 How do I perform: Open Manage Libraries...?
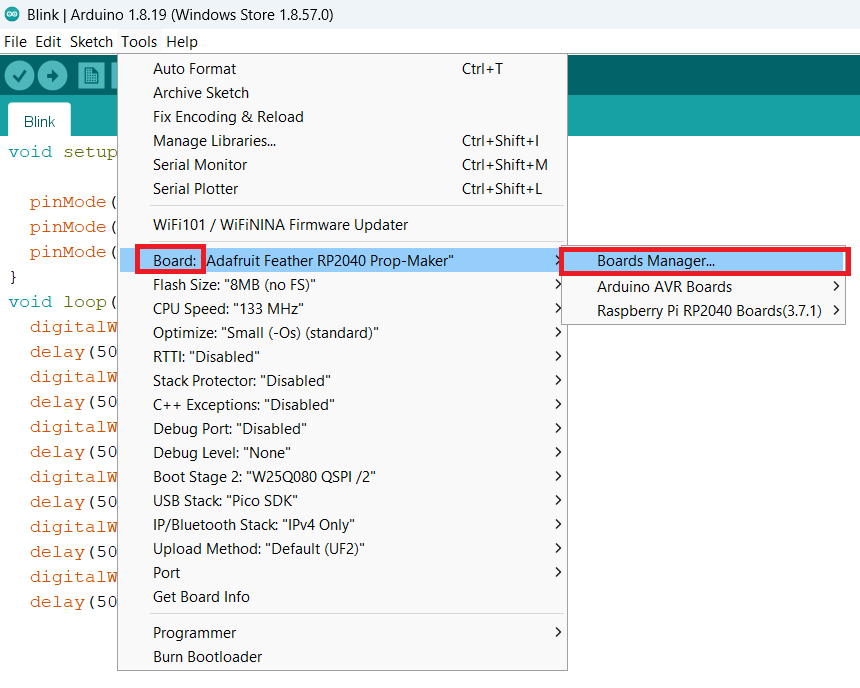214,141
